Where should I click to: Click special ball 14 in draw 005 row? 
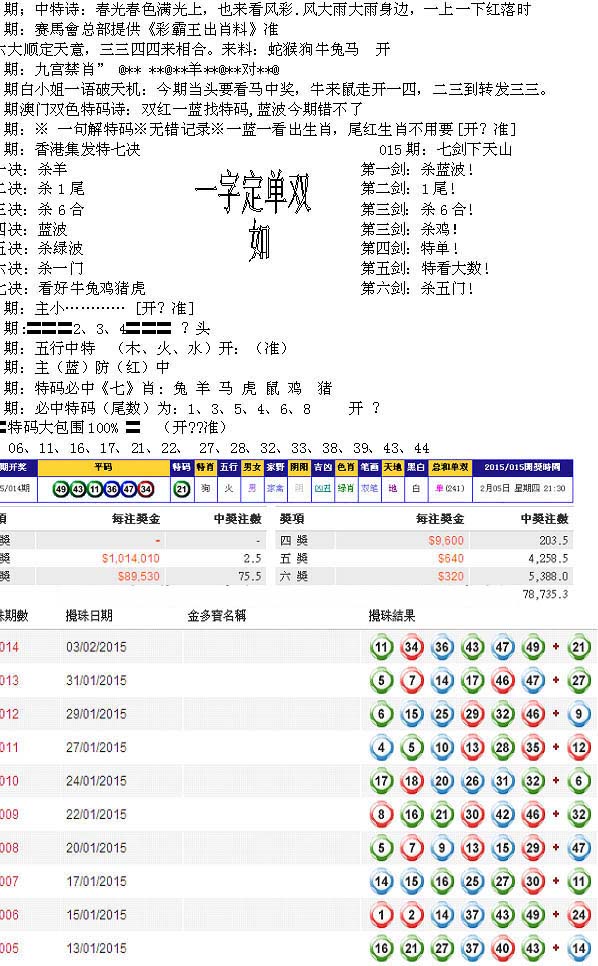[x=578, y=948]
